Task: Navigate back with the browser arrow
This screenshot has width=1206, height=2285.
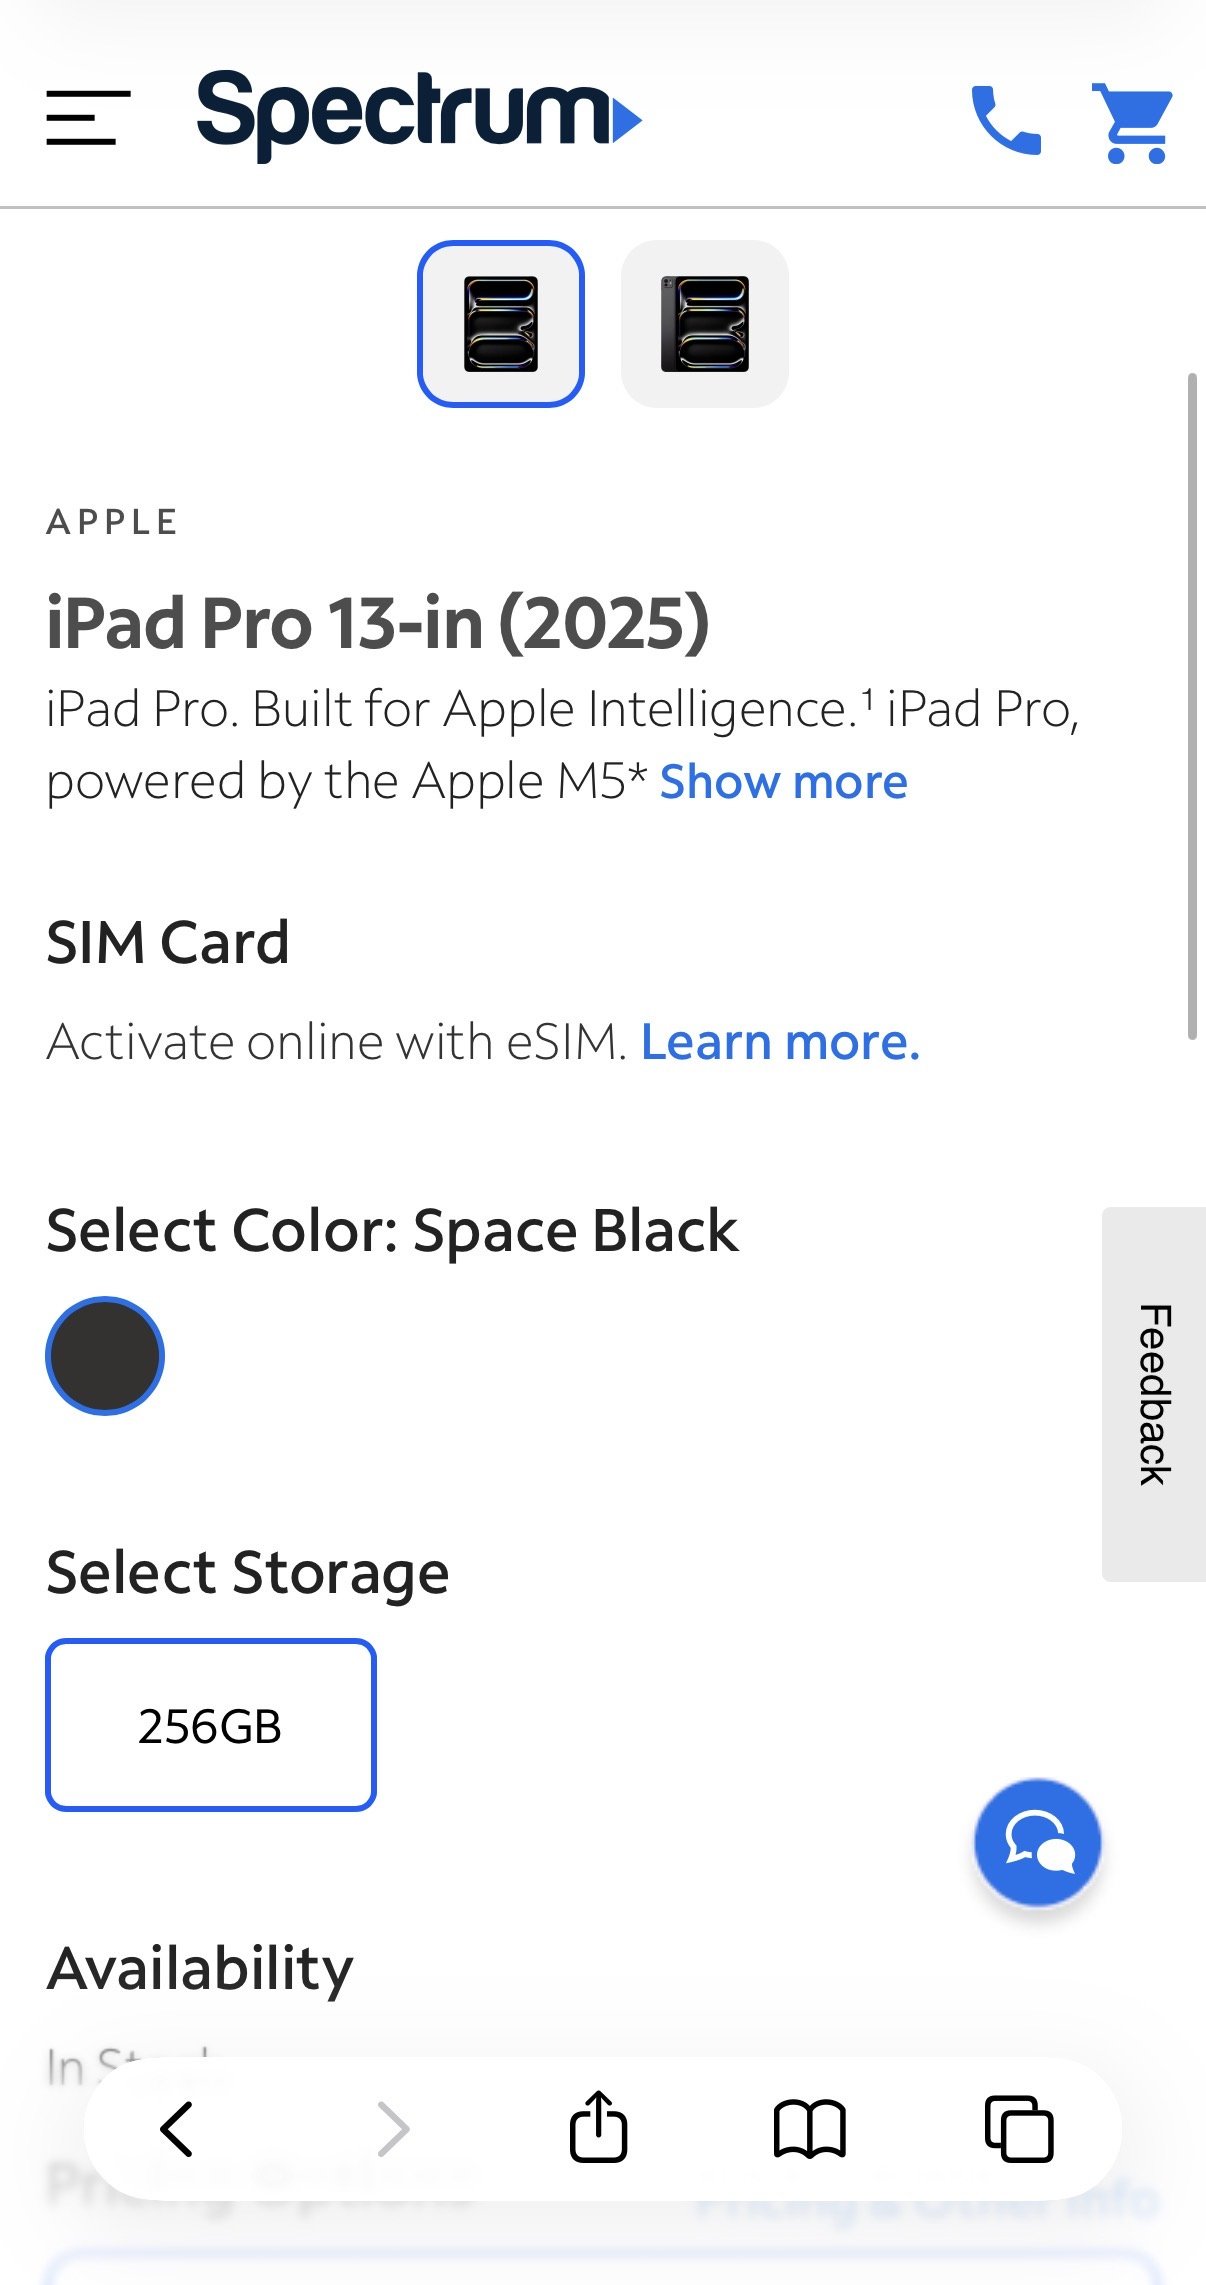Action: [176, 2128]
